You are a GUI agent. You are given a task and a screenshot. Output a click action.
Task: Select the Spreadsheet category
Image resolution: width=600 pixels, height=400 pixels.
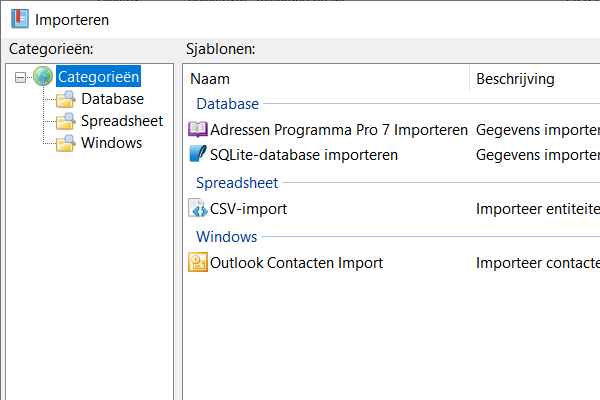coord(122,121)
